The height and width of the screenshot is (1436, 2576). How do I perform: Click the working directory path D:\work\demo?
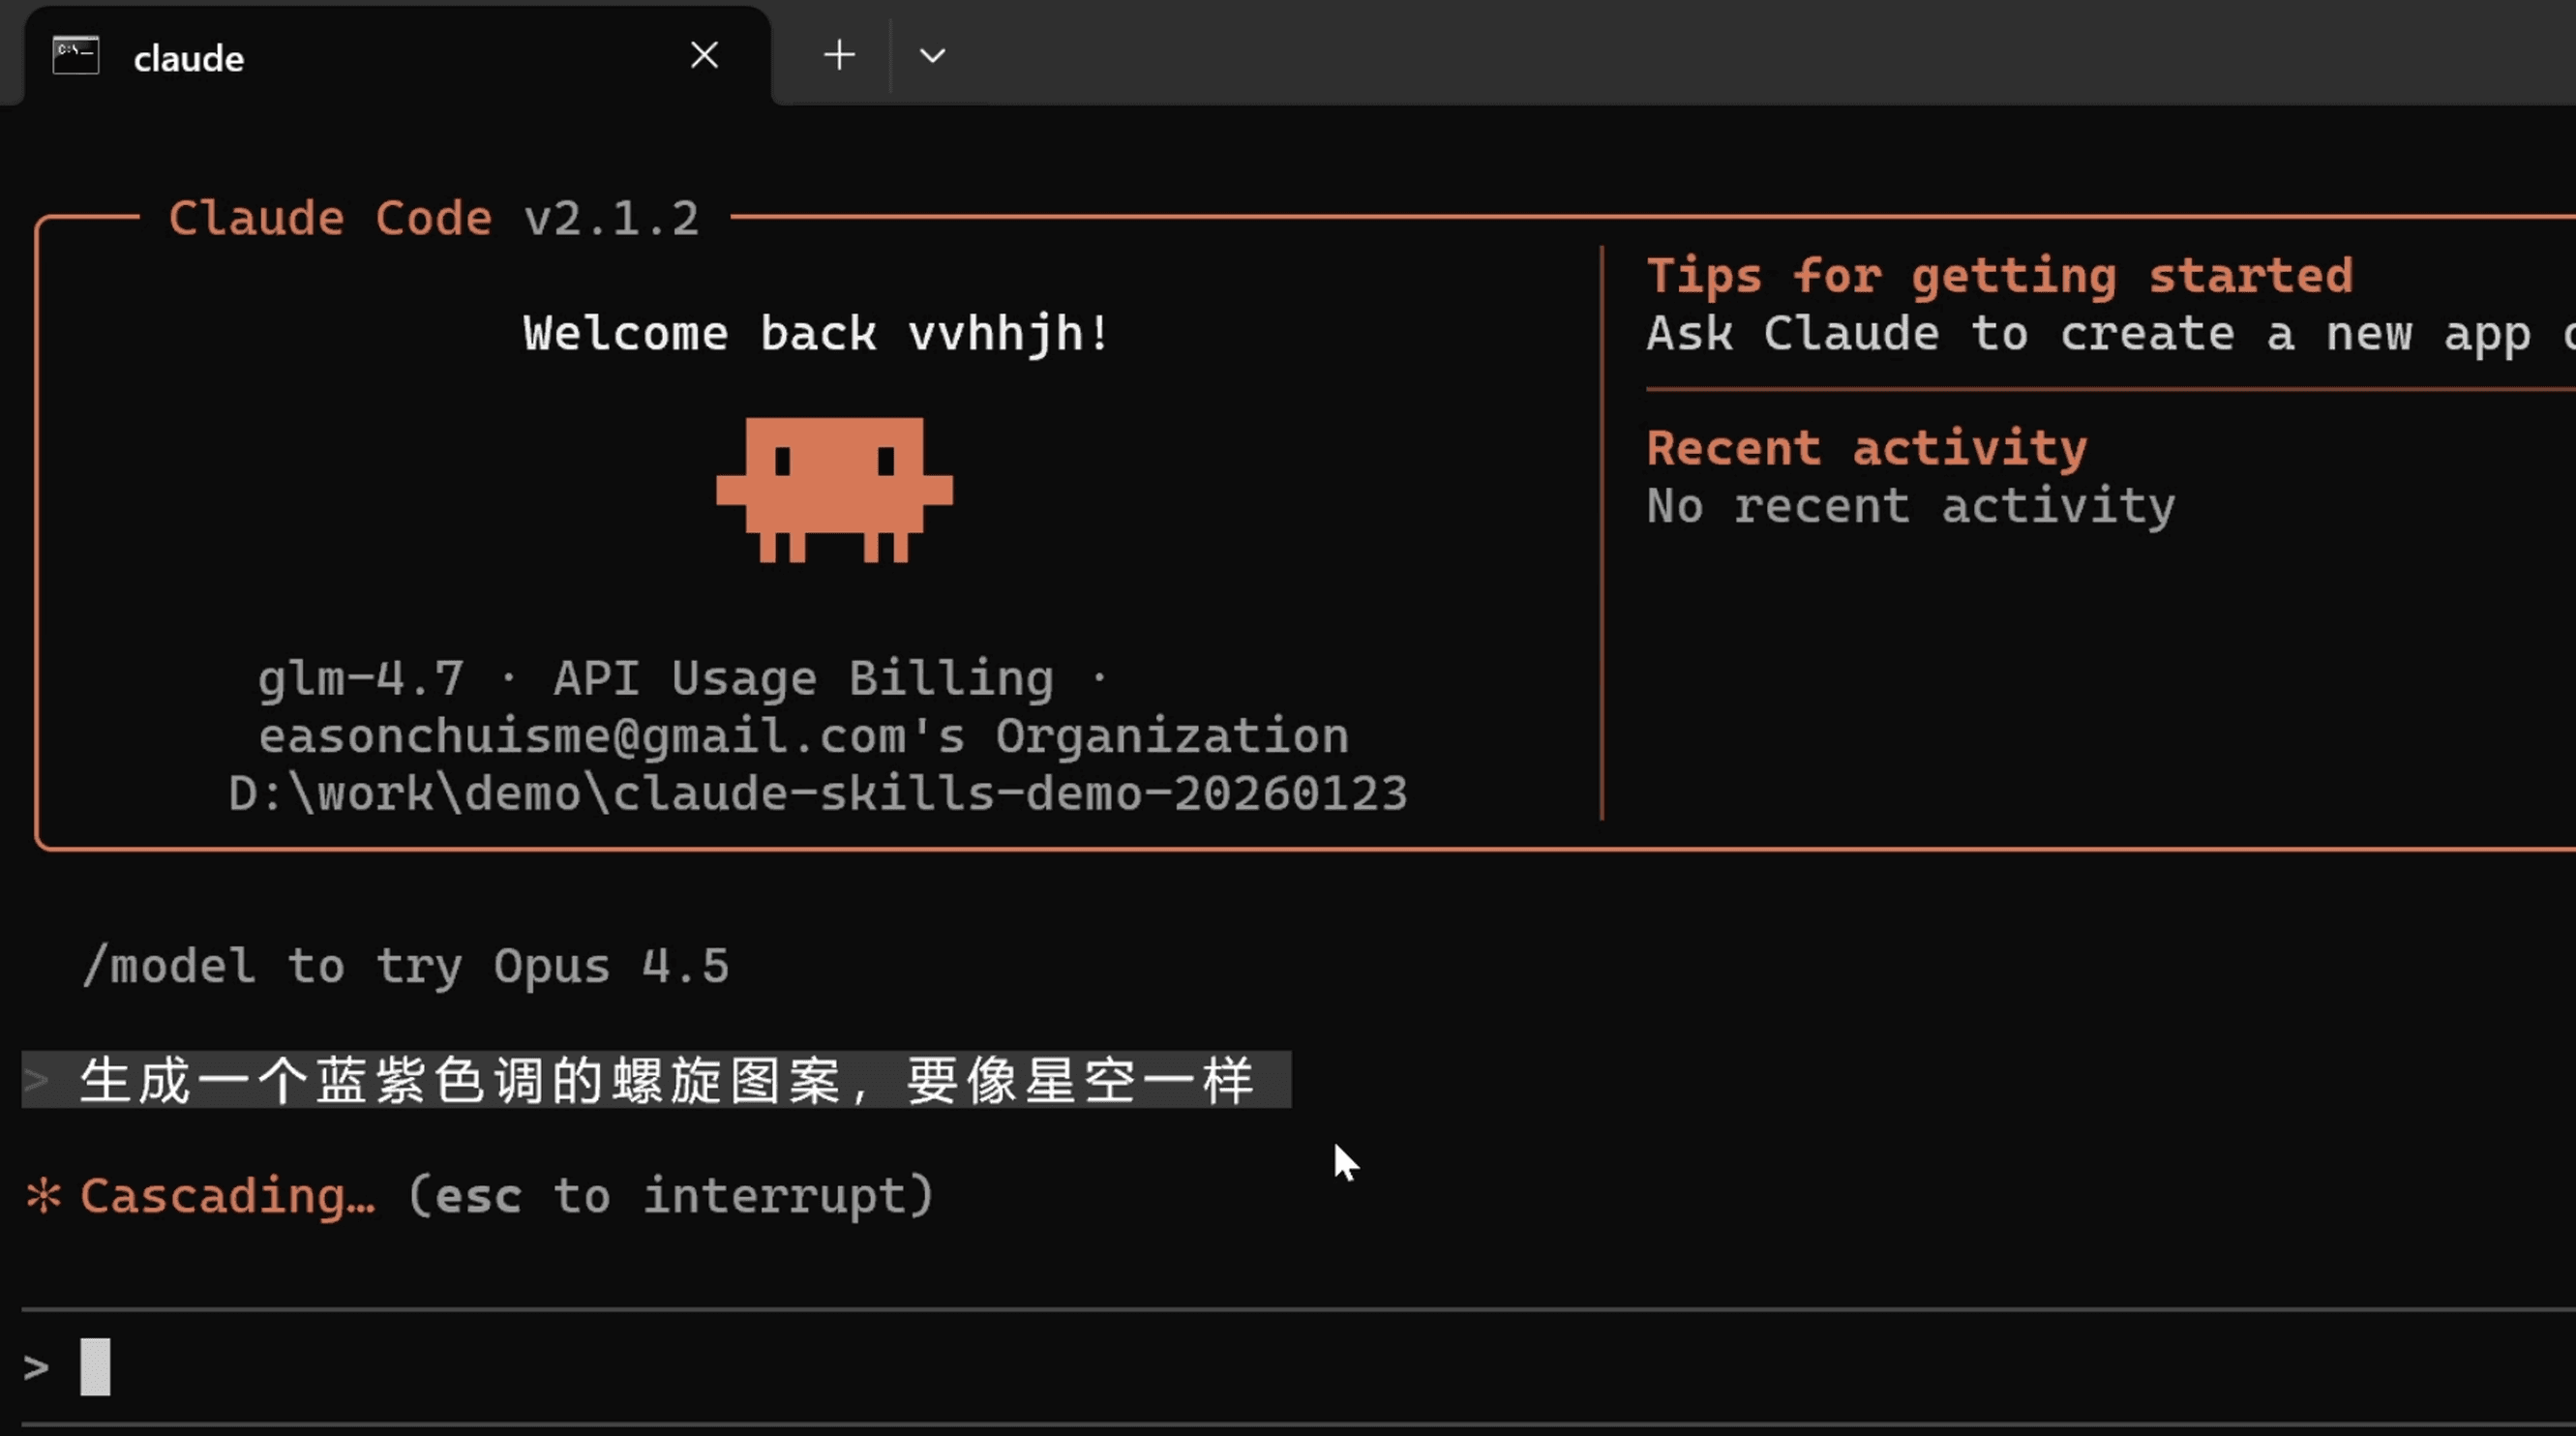tap(817, 794)
